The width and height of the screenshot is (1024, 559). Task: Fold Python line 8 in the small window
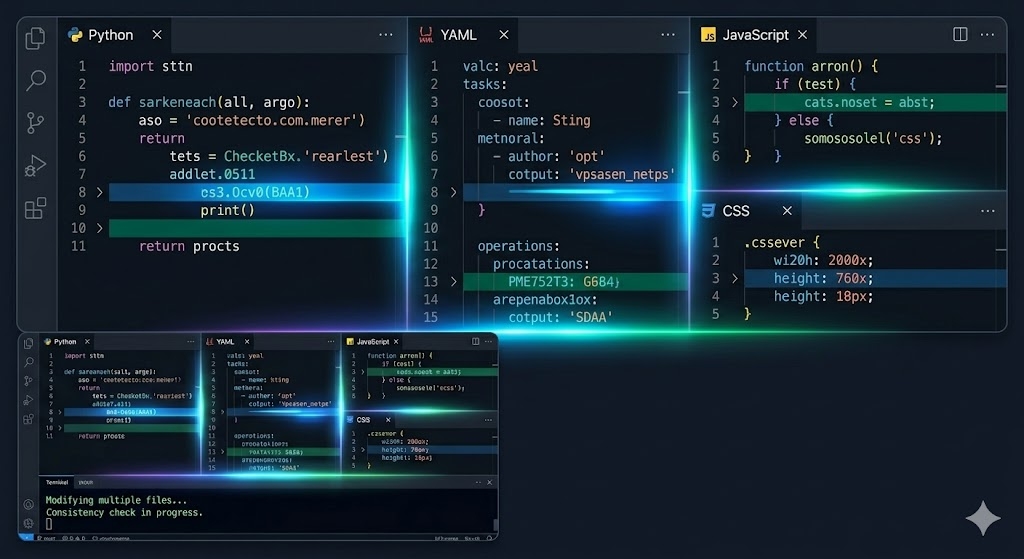(x=59, y=412)
